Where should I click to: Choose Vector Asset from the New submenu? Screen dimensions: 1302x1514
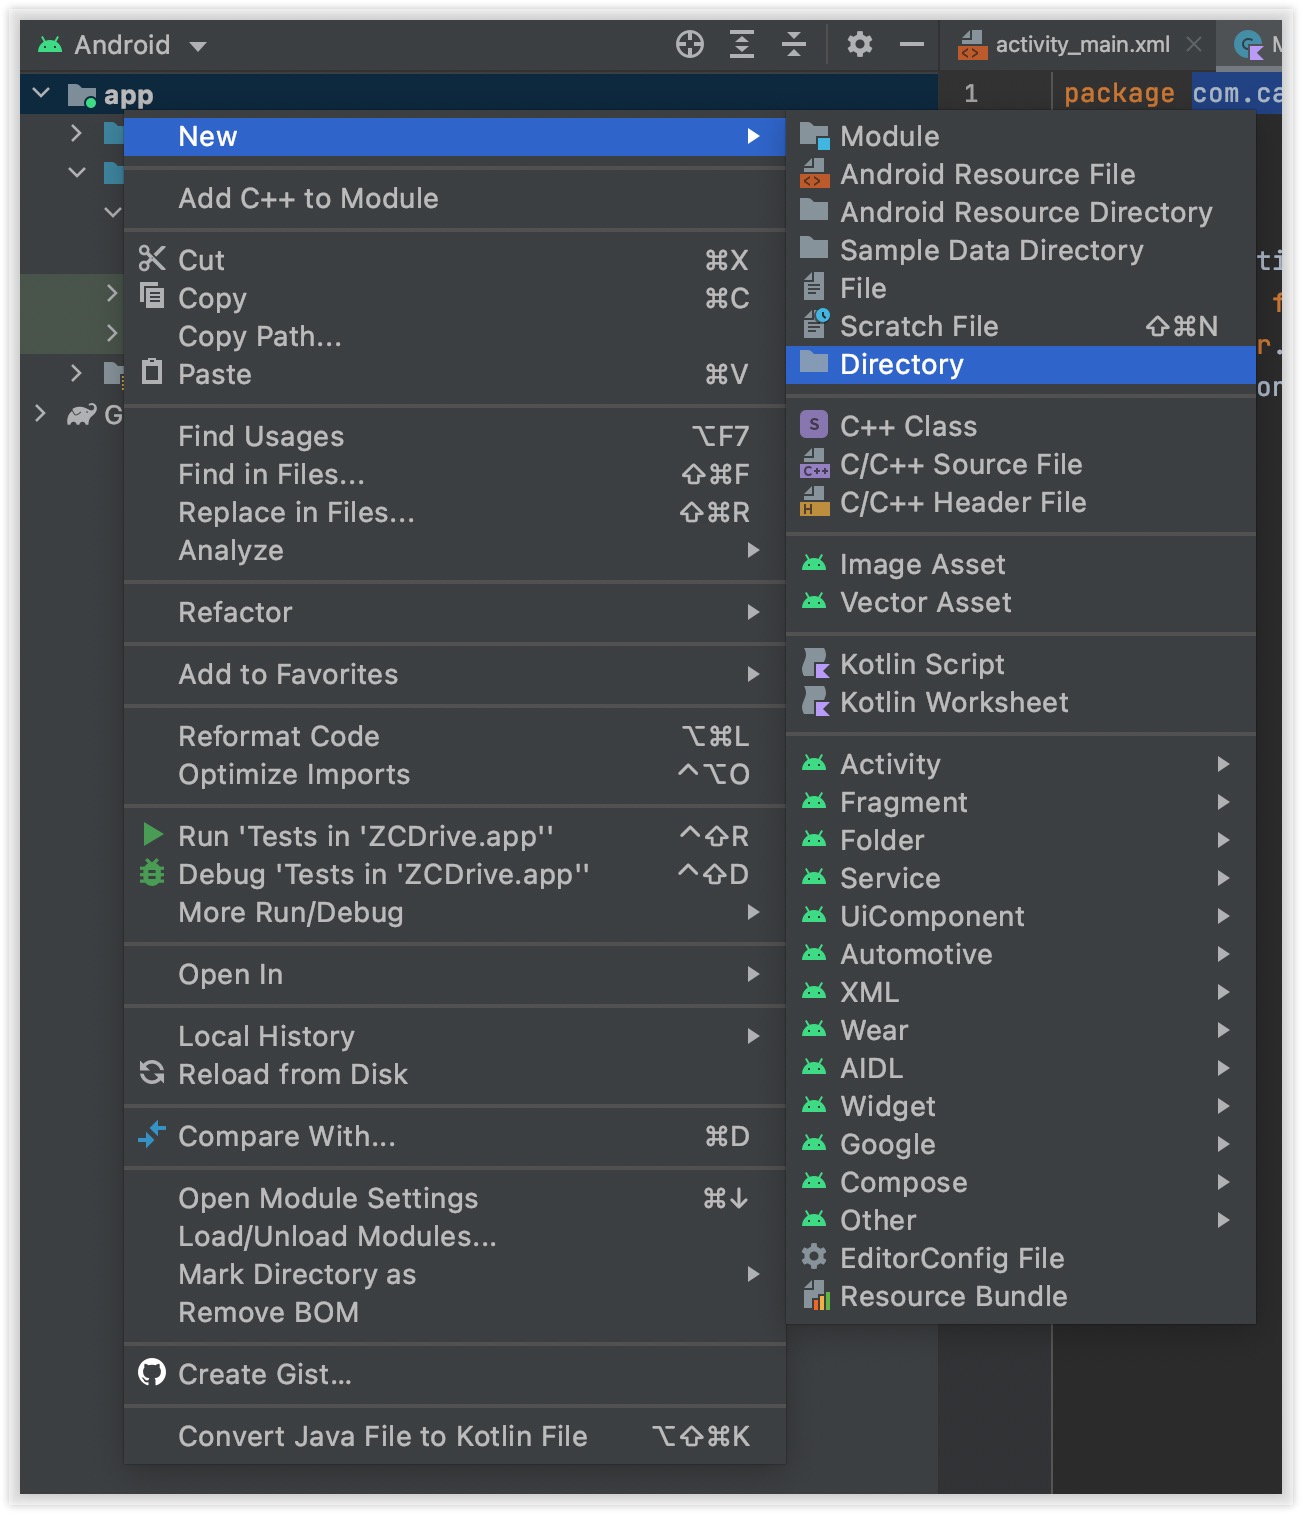pos(925,602)
